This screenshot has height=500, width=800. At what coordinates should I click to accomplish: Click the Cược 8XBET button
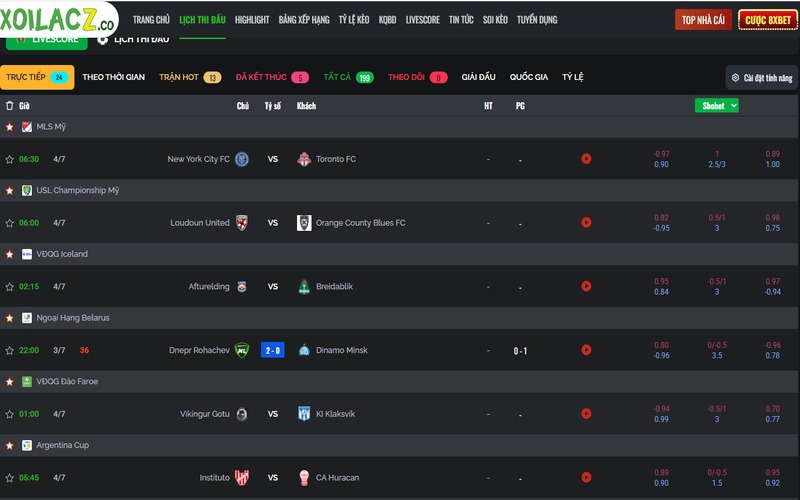coord(768,20)
